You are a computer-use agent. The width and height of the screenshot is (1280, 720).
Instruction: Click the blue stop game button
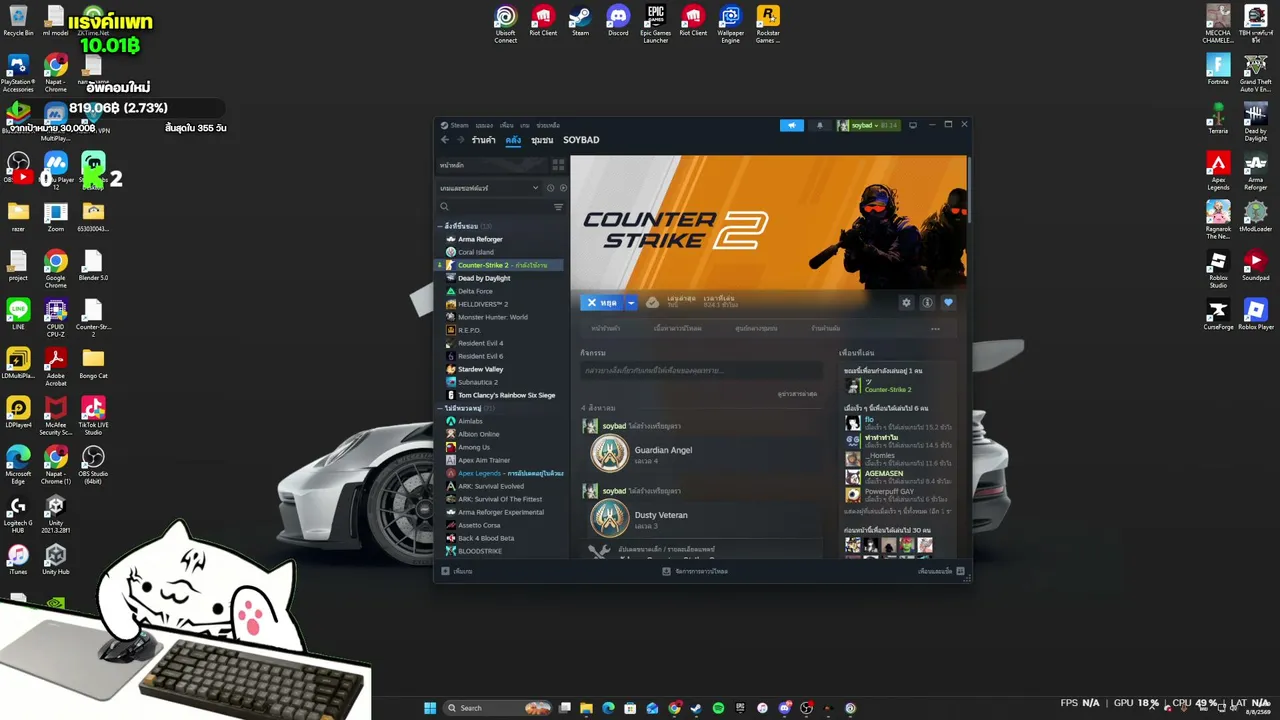(602, 302)
